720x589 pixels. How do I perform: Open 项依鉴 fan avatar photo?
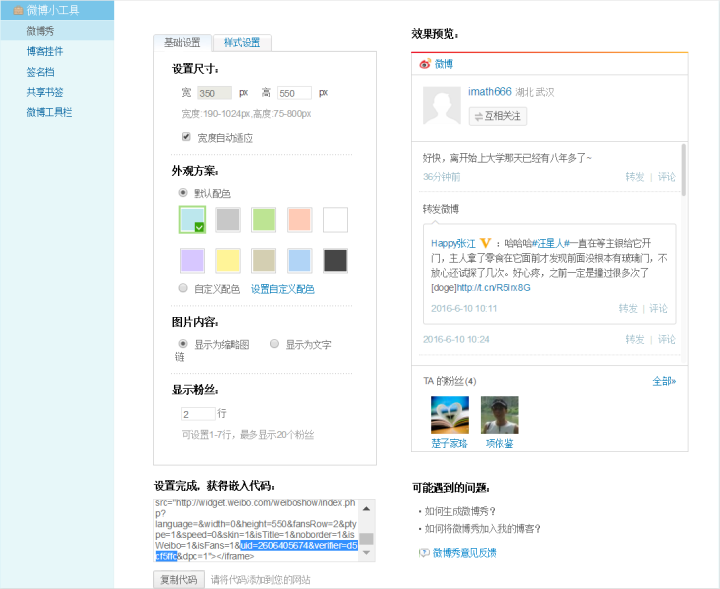click(x=500, y=415)
